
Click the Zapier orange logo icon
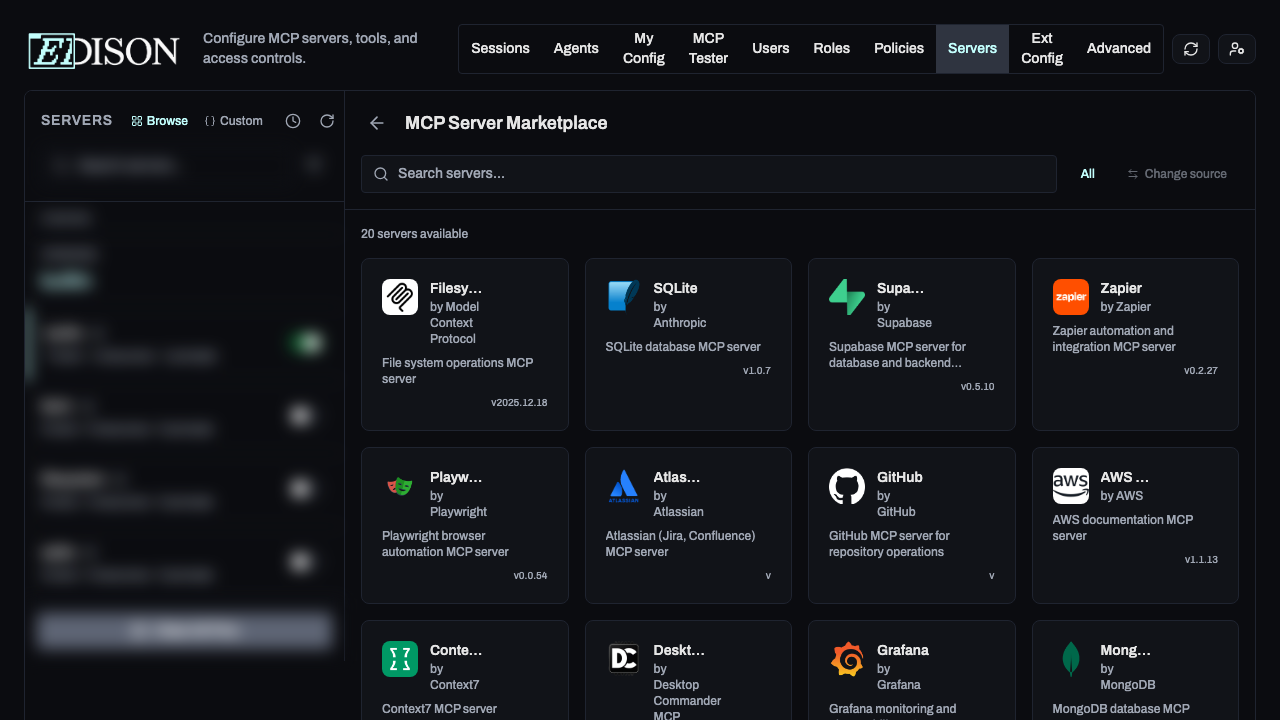tap(1071, 297)
